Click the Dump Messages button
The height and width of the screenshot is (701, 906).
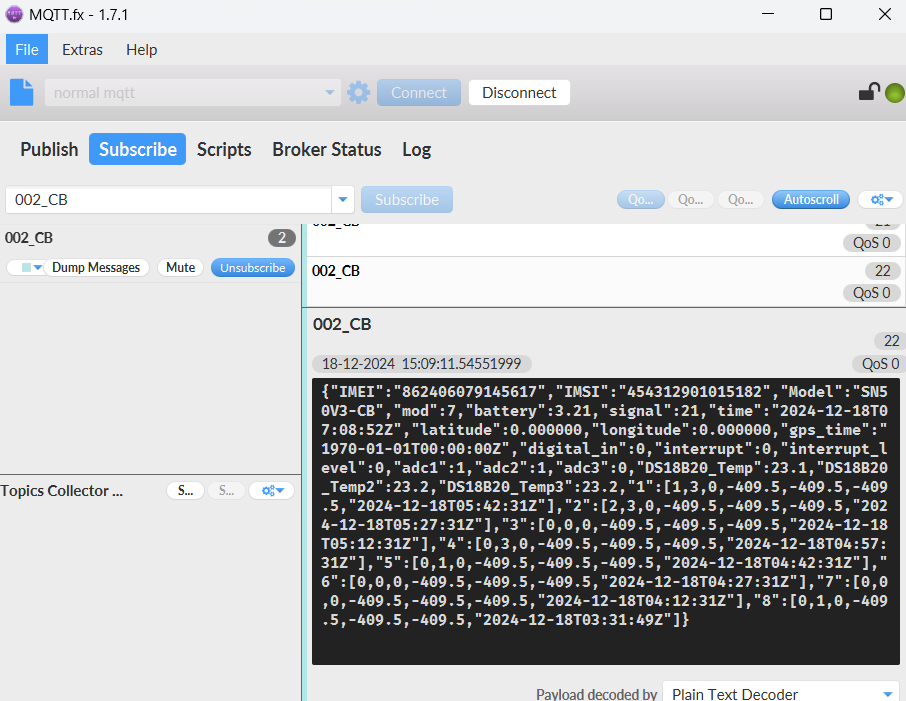pyautogui.click(x=96, y=268)
